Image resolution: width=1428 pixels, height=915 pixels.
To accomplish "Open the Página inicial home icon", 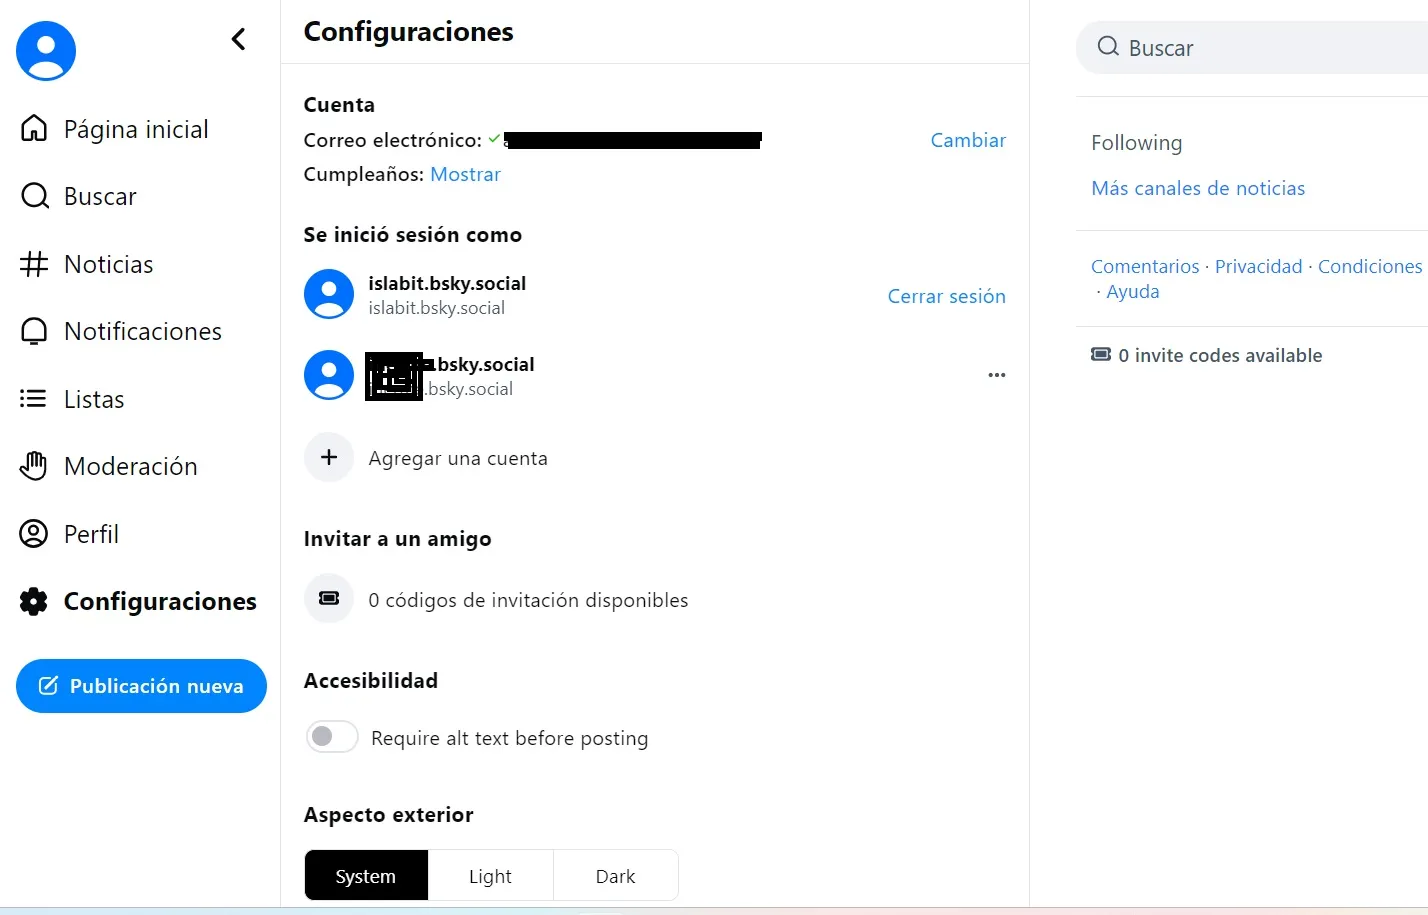I will [34, 128].
